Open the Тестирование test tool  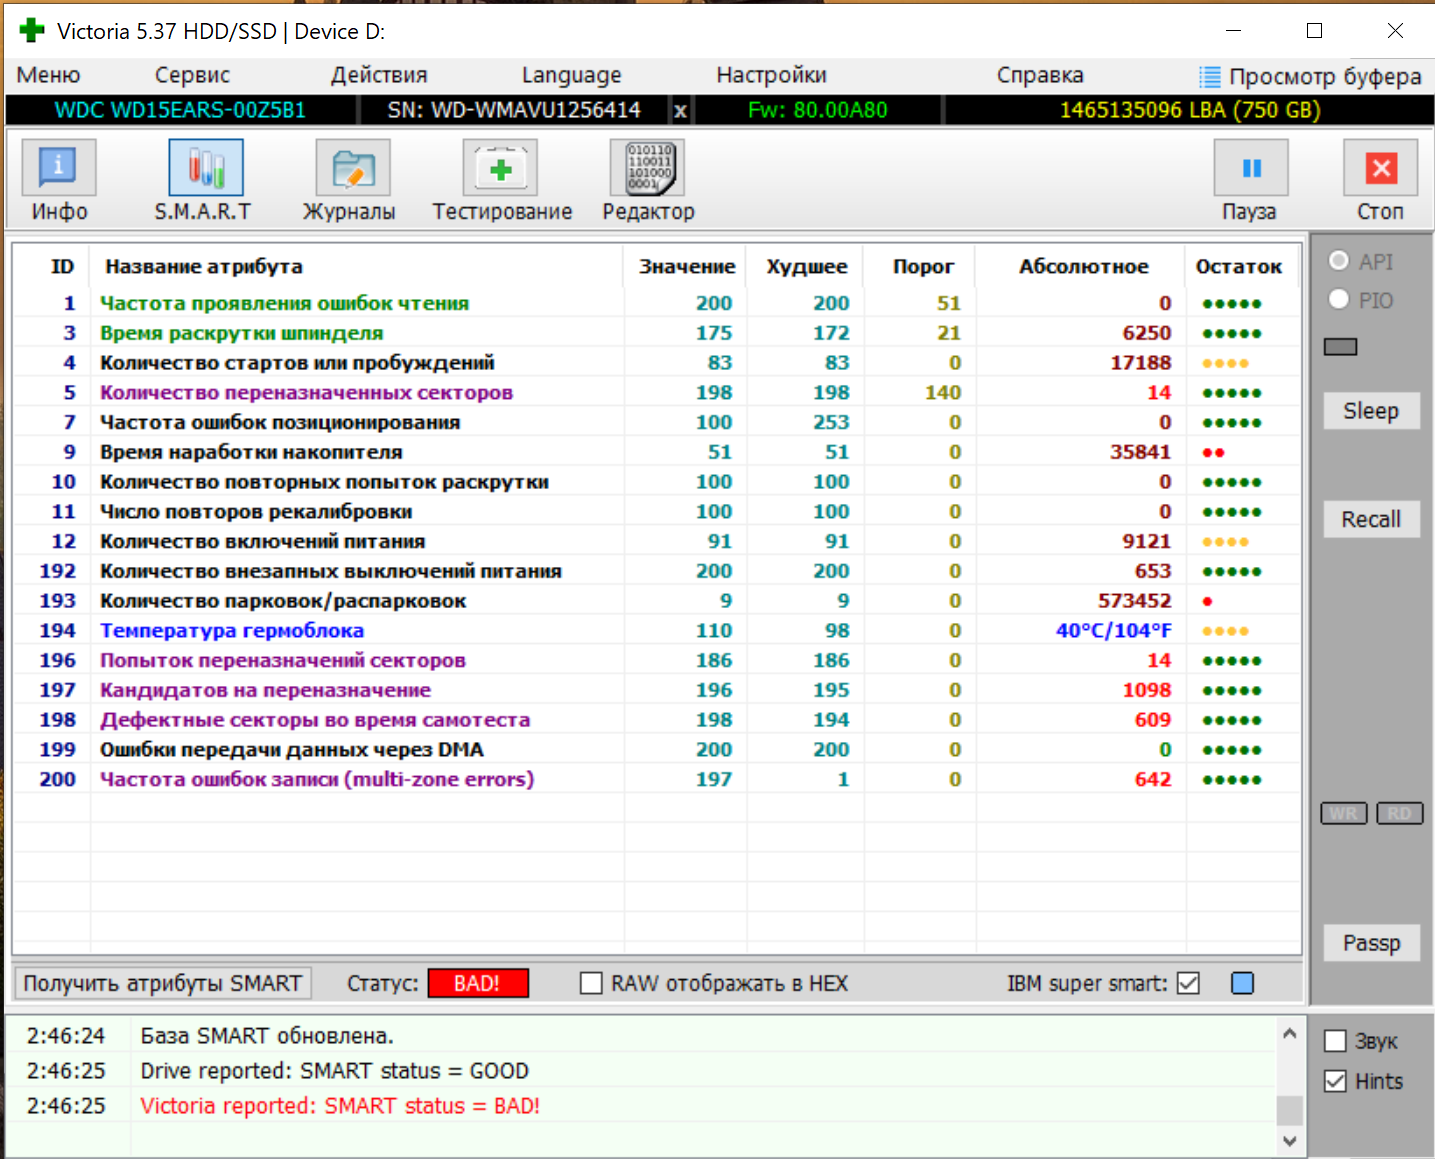pyautogui.click(x=500, y=168)
